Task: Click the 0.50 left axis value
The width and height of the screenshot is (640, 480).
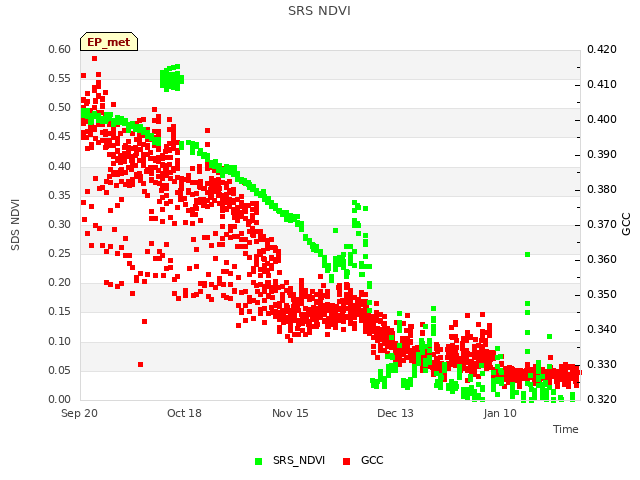Action: (60, 107)
